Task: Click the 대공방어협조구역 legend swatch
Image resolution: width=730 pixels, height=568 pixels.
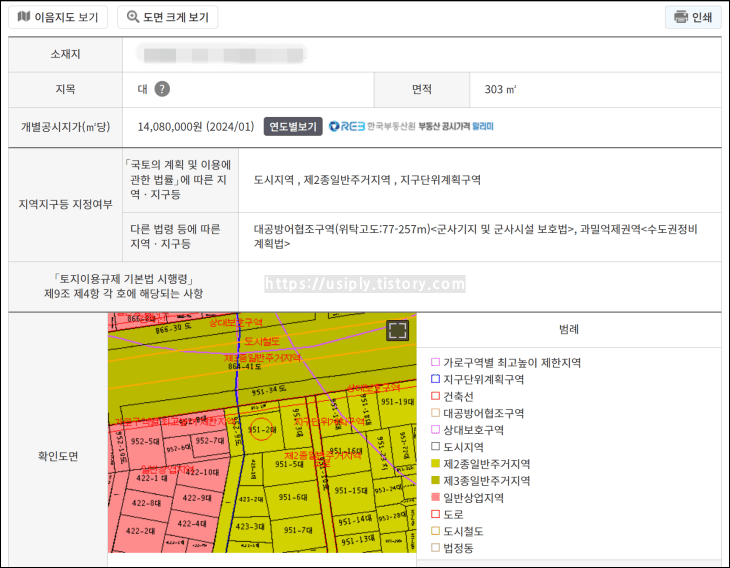Action: coord(435,413)
